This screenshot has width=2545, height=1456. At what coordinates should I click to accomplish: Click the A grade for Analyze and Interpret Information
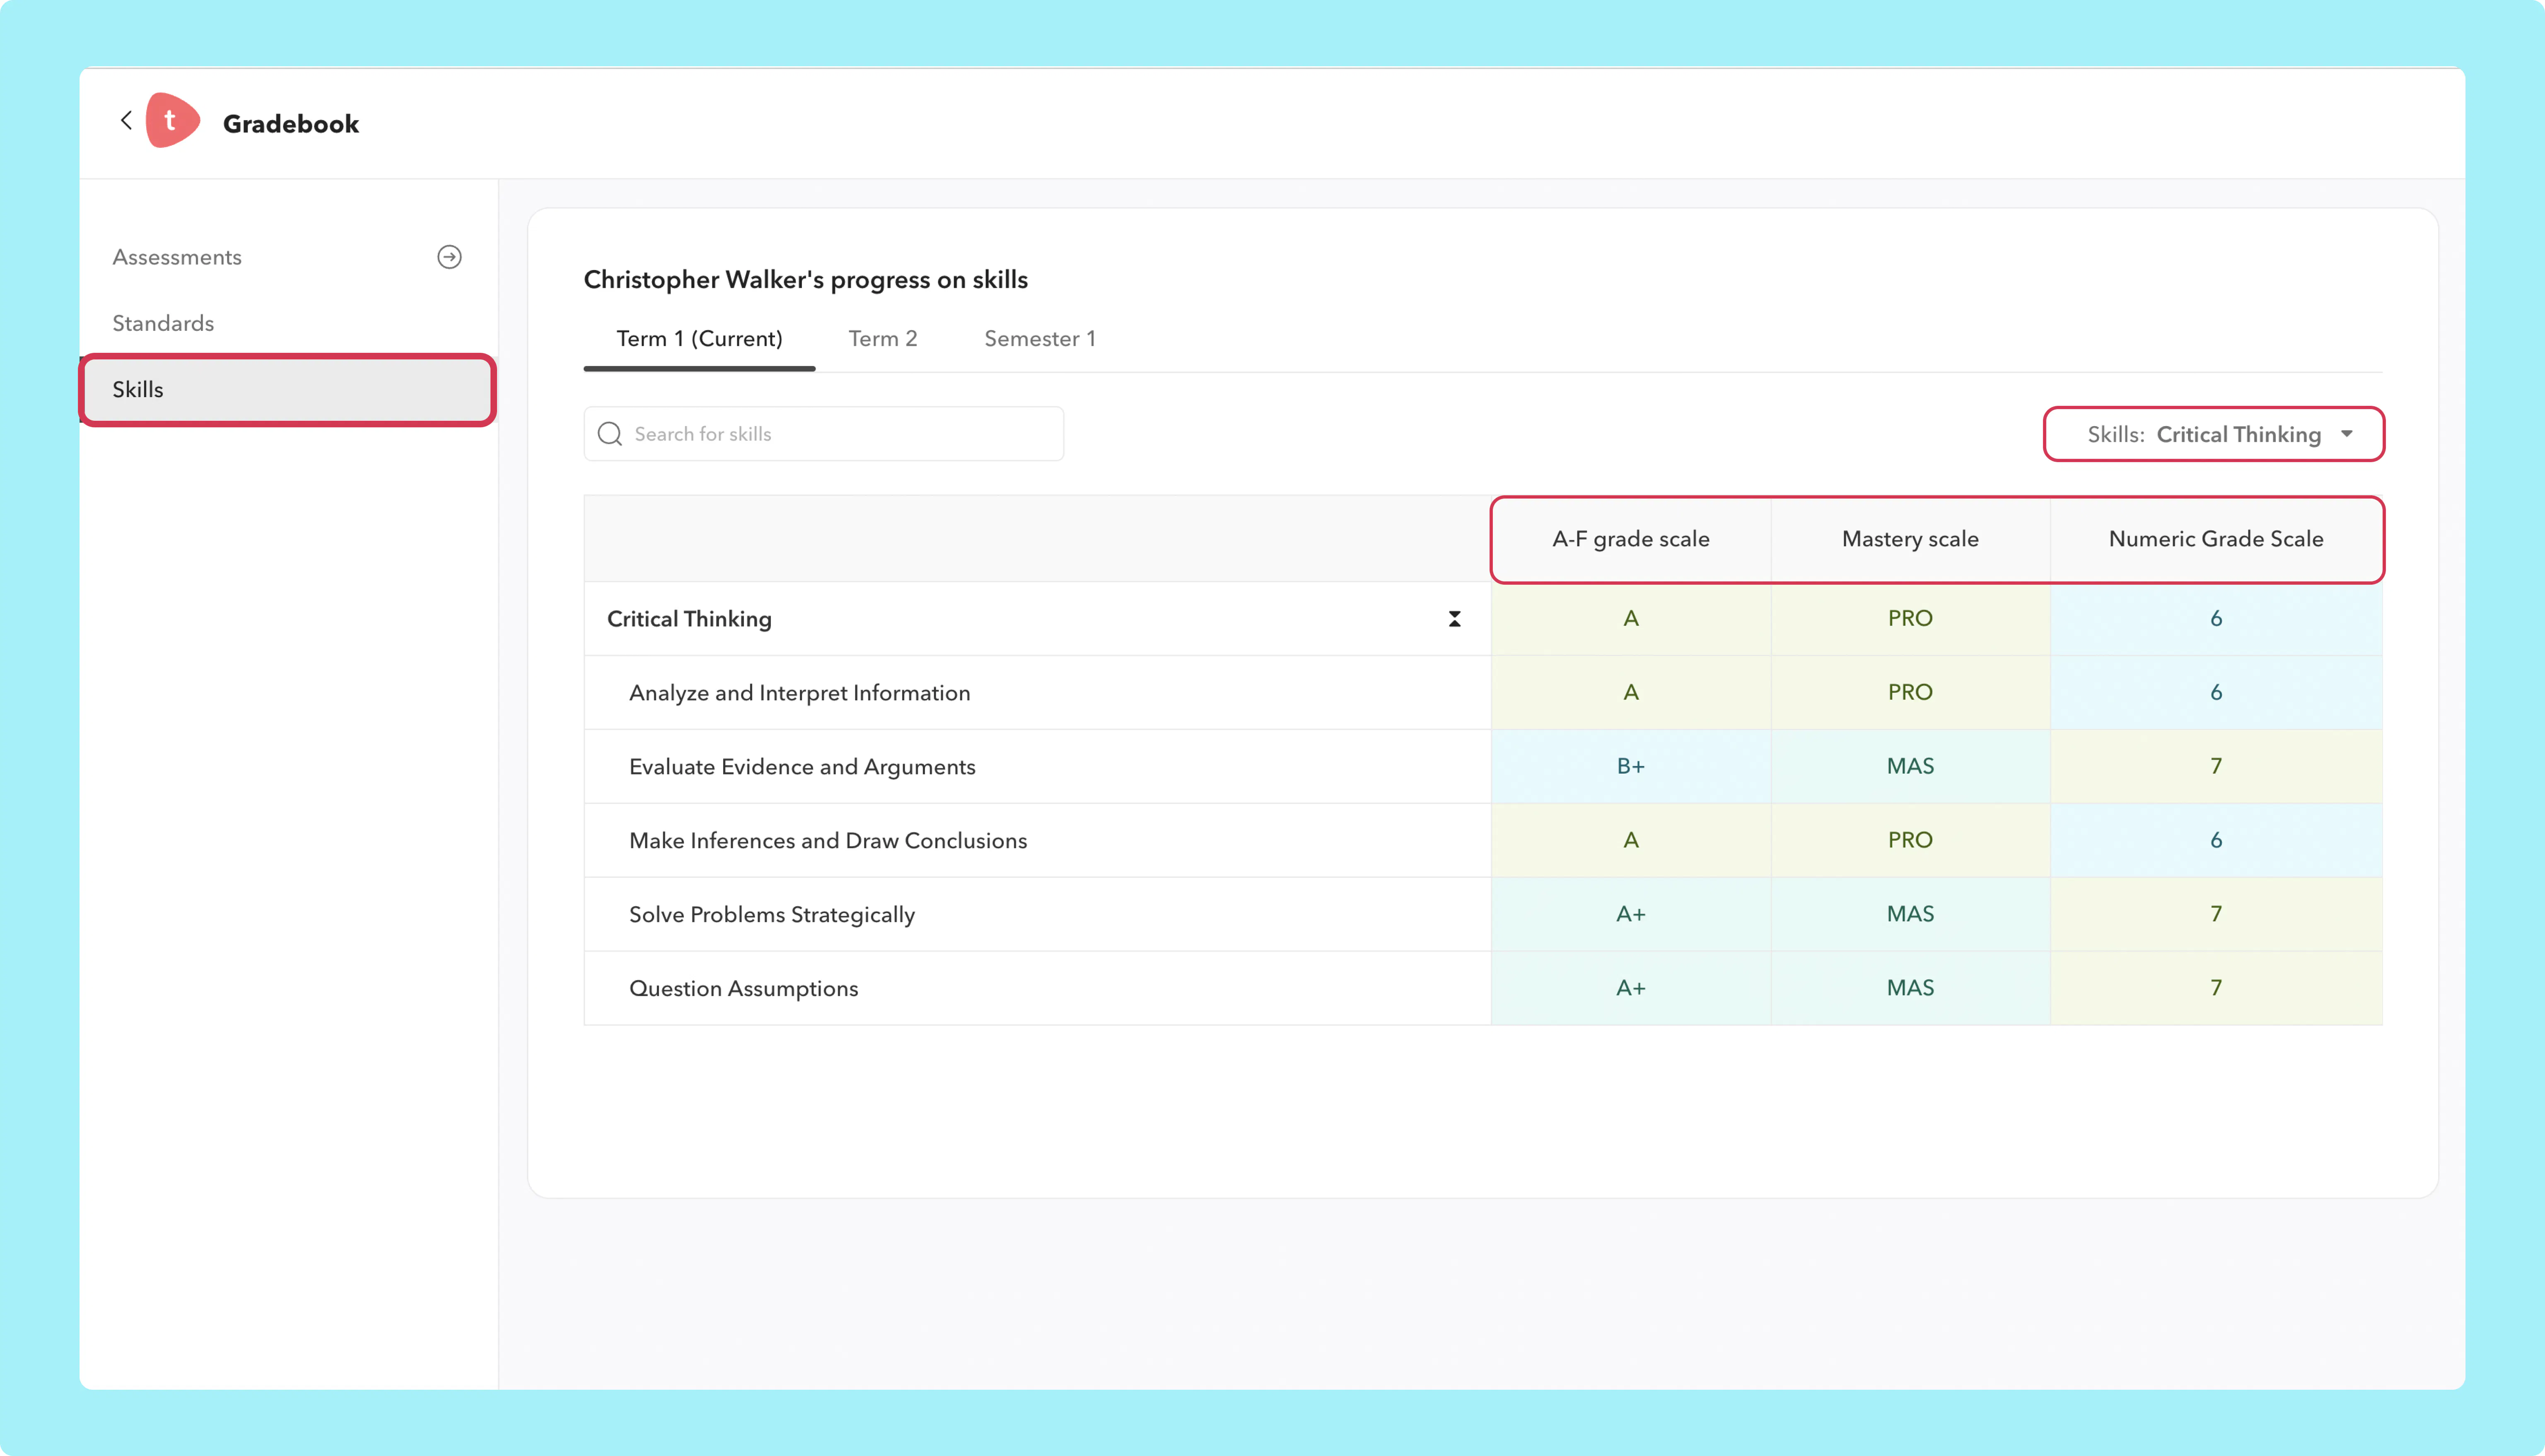1631,693
